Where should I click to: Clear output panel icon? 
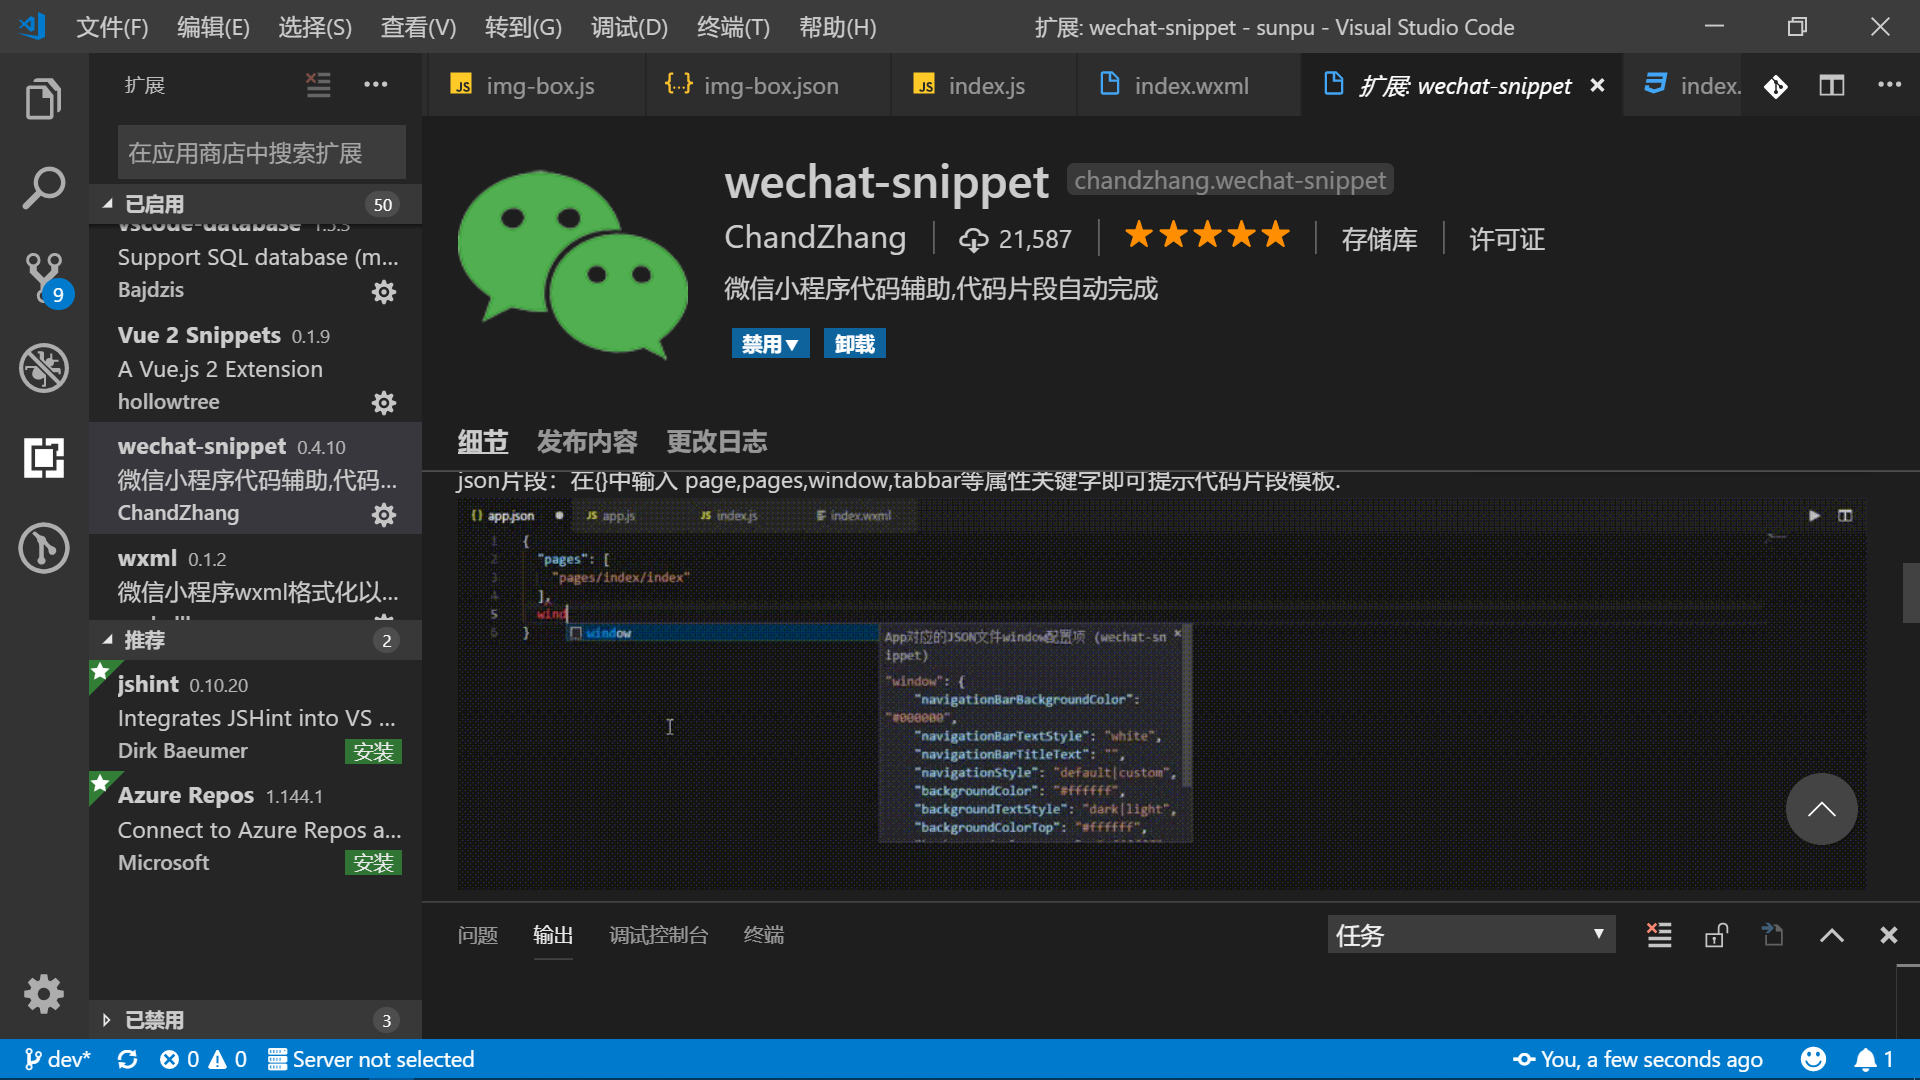point(1659,935)
